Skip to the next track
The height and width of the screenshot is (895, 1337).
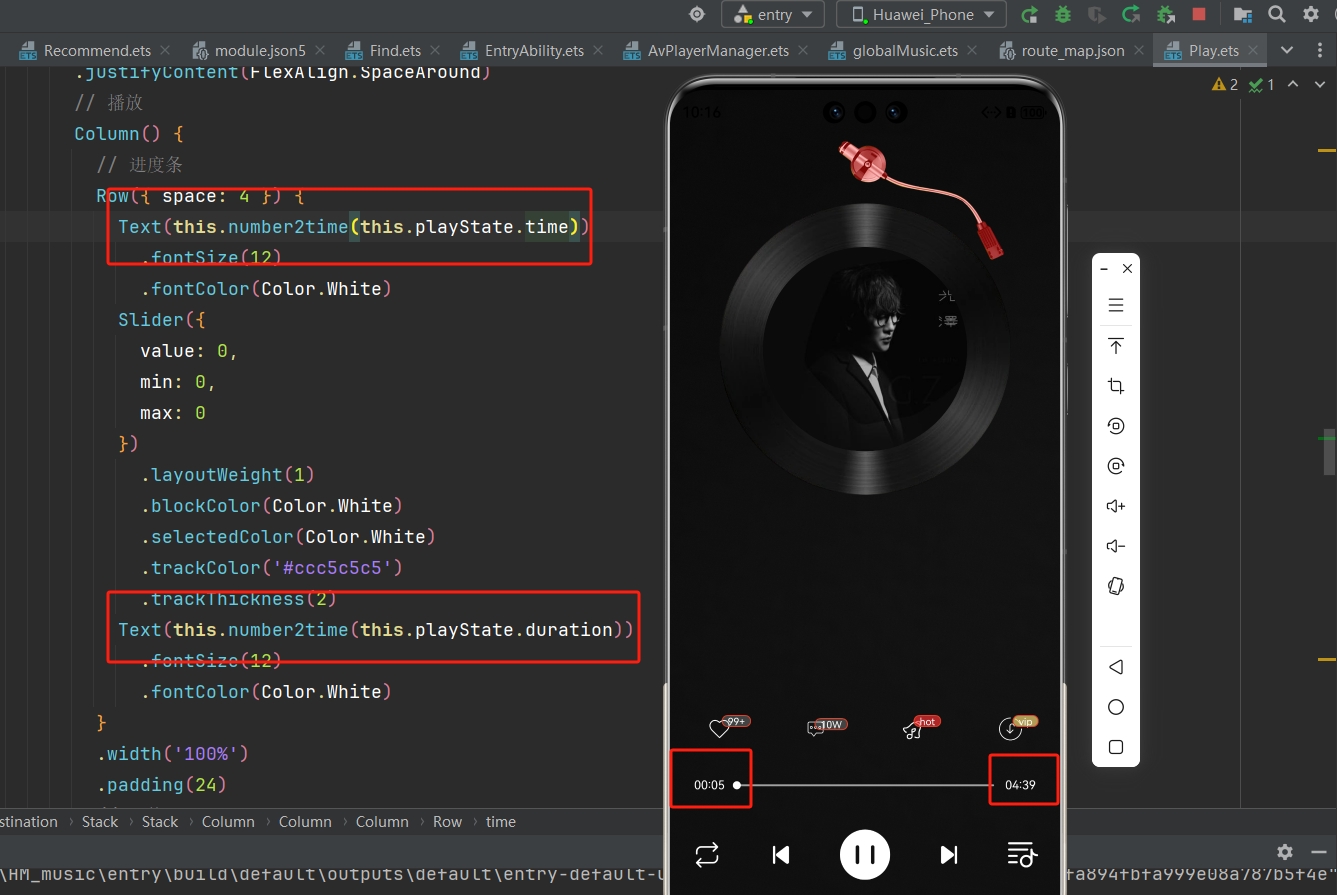948,854
